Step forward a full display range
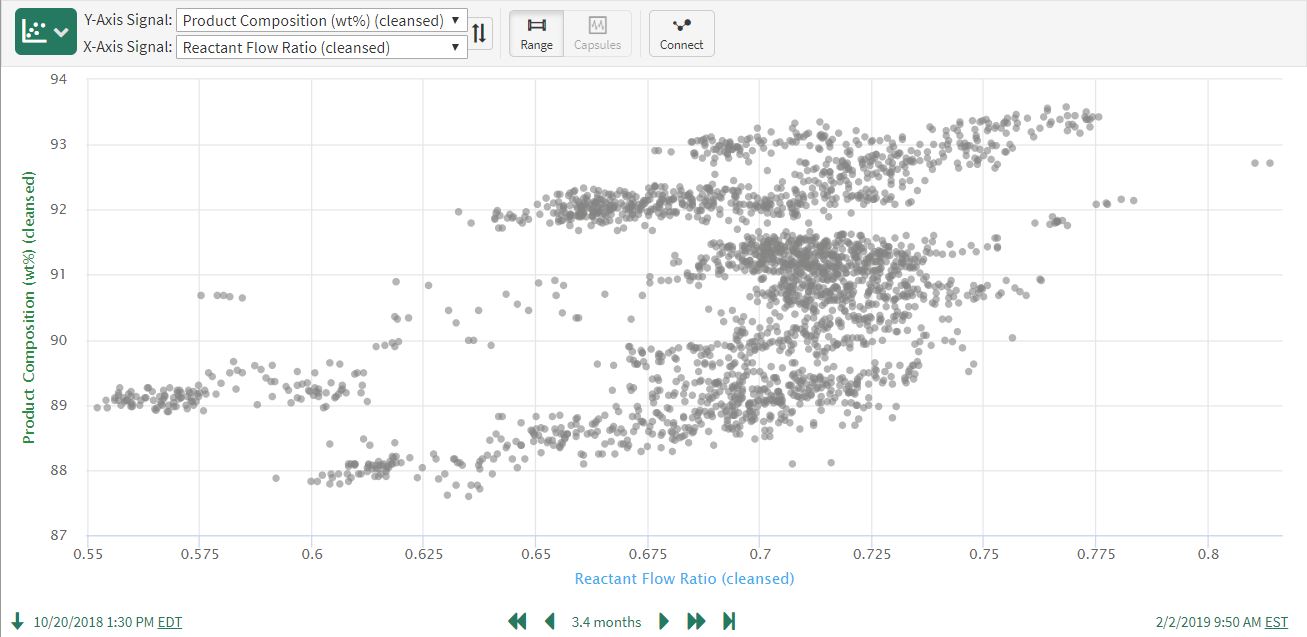 click(696, 622)
